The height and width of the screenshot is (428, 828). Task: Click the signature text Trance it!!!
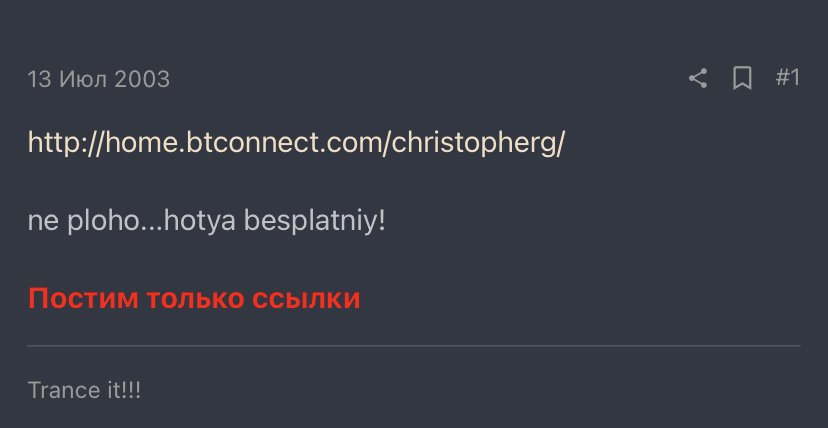84,391
